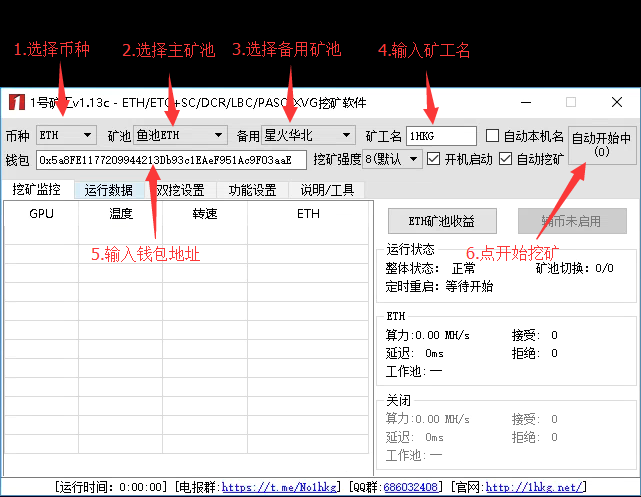Viewport: 641px width, 497px height.
Task: Enable the 自动本机名 checkbox
Action: 493,135
